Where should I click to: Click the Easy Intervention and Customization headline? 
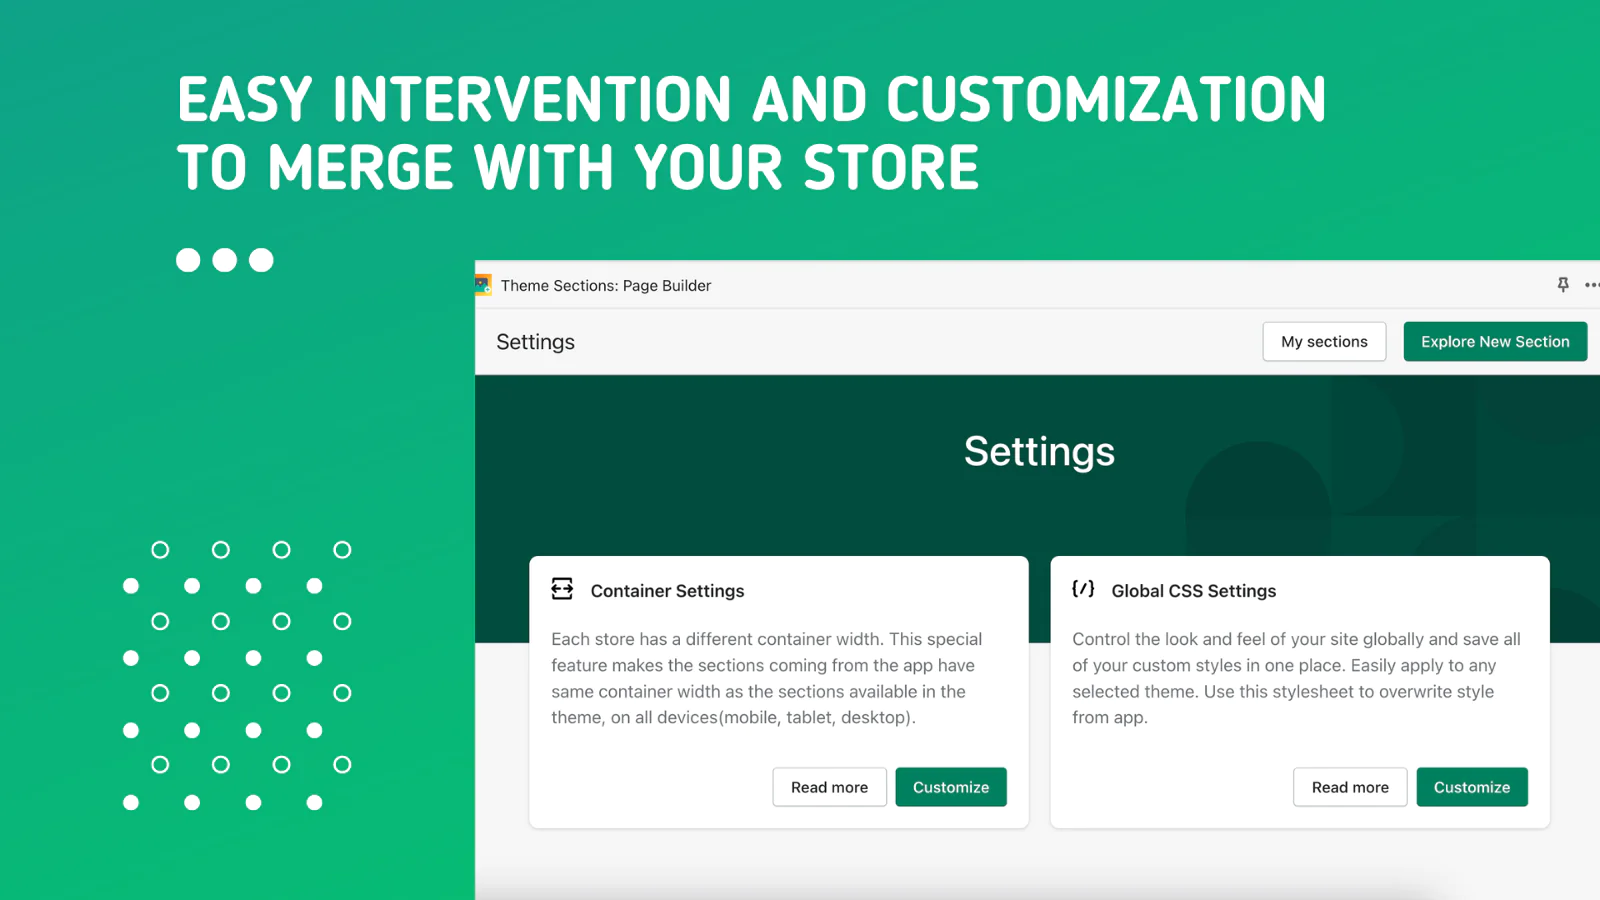(751, 133)
